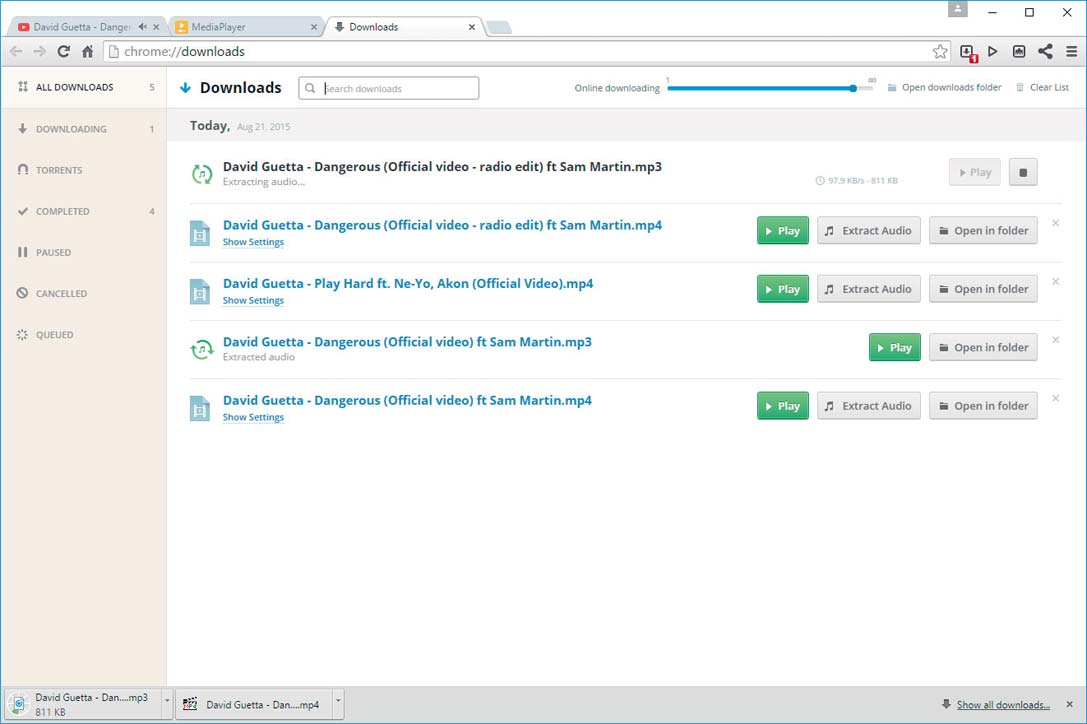The height and width of the screenshot is (724, 1087).
Task: Show Cancelled downloads
Action: coord(84,293)
